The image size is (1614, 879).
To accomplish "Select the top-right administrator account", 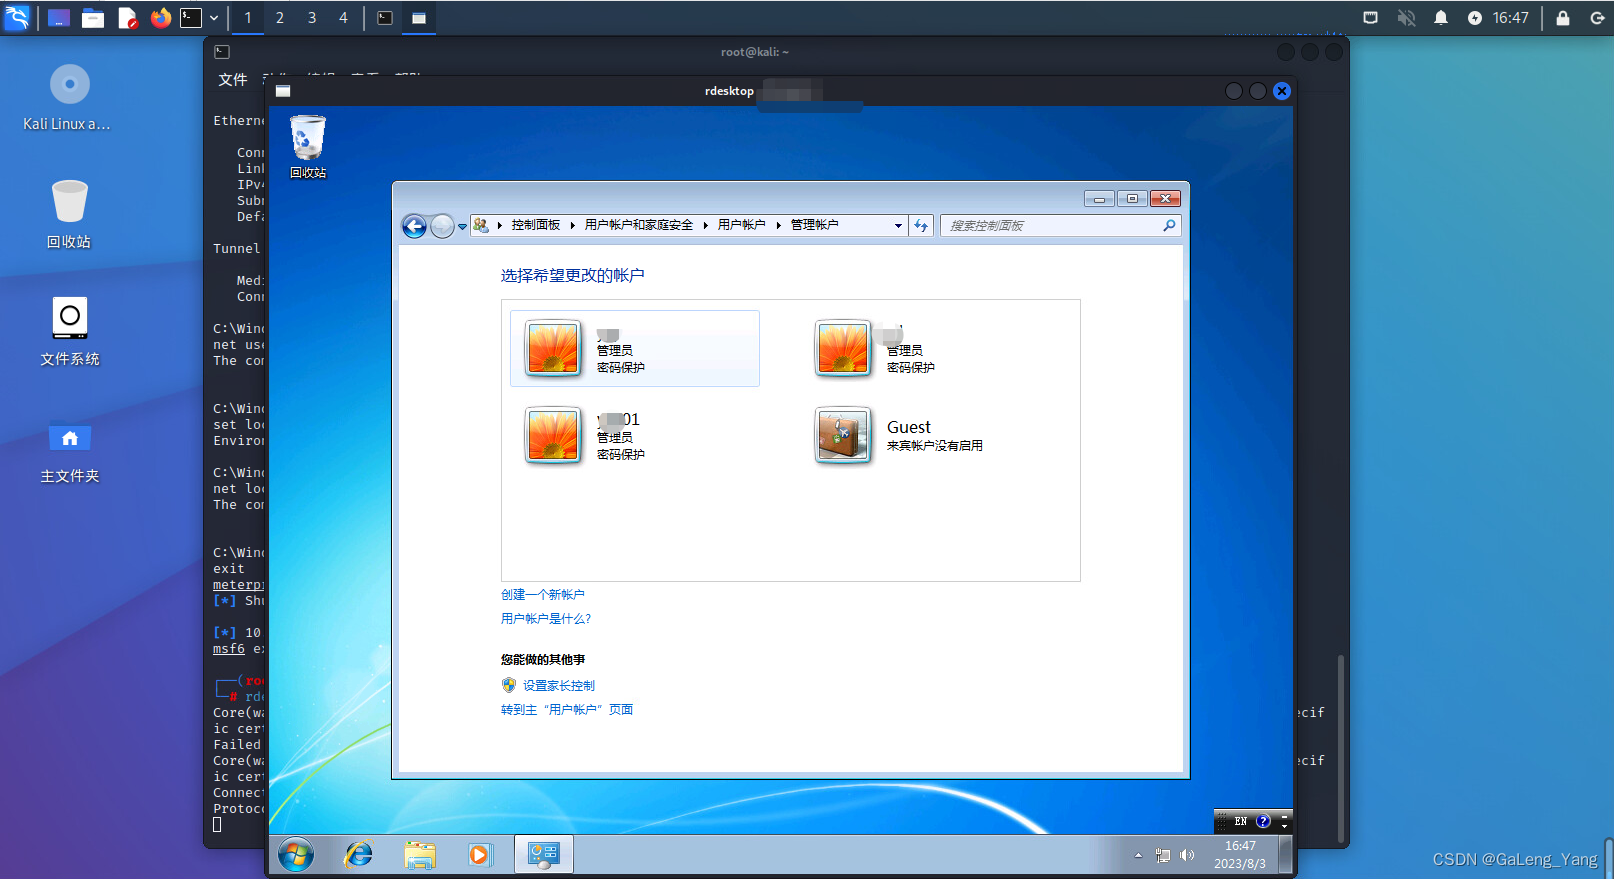I will (x=925, y=348).
